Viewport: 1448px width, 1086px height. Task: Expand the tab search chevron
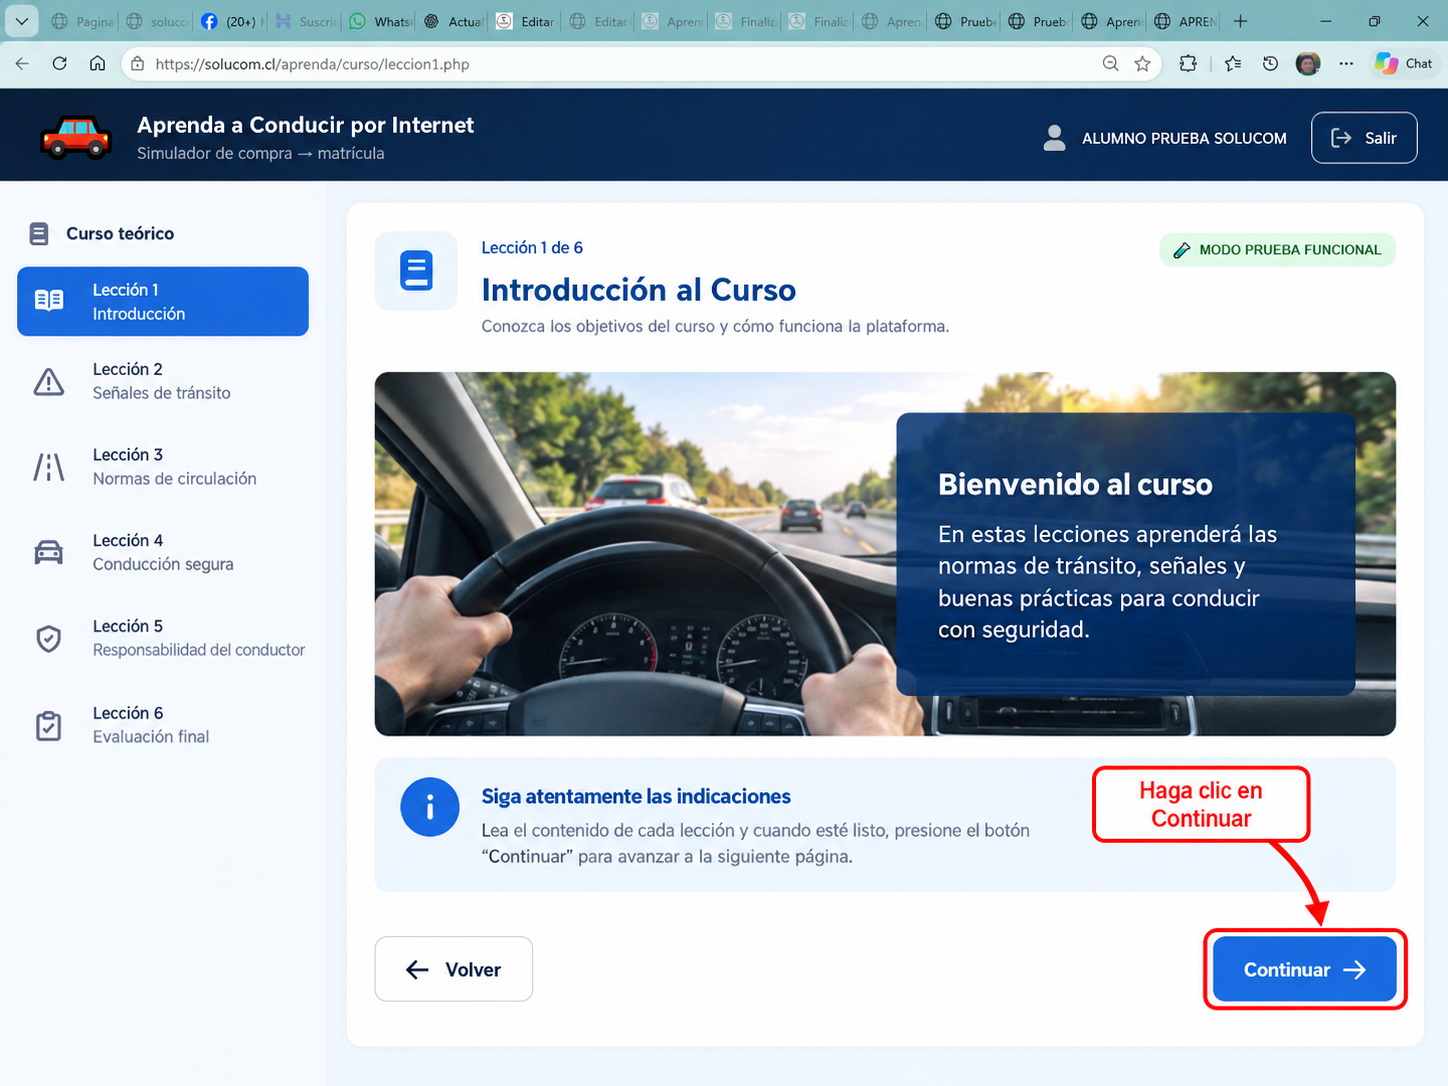(x=21, y=21)
